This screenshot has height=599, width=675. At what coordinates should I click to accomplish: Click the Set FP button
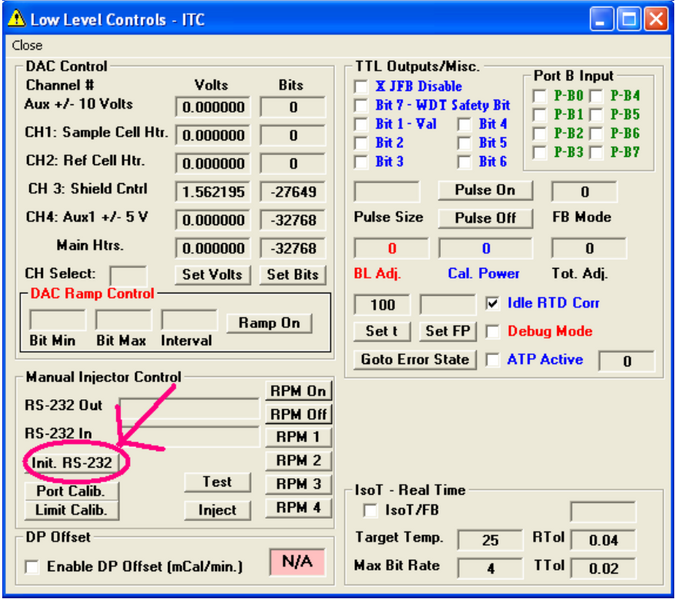(x=448, y=331)
